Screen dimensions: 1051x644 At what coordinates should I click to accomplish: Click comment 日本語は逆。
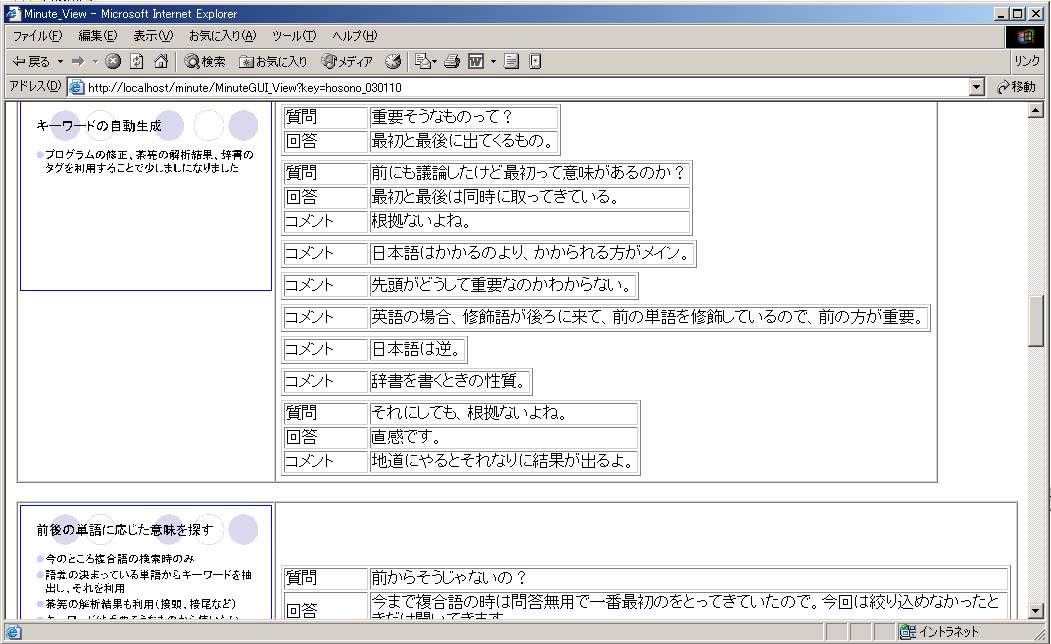pos(416,349)
